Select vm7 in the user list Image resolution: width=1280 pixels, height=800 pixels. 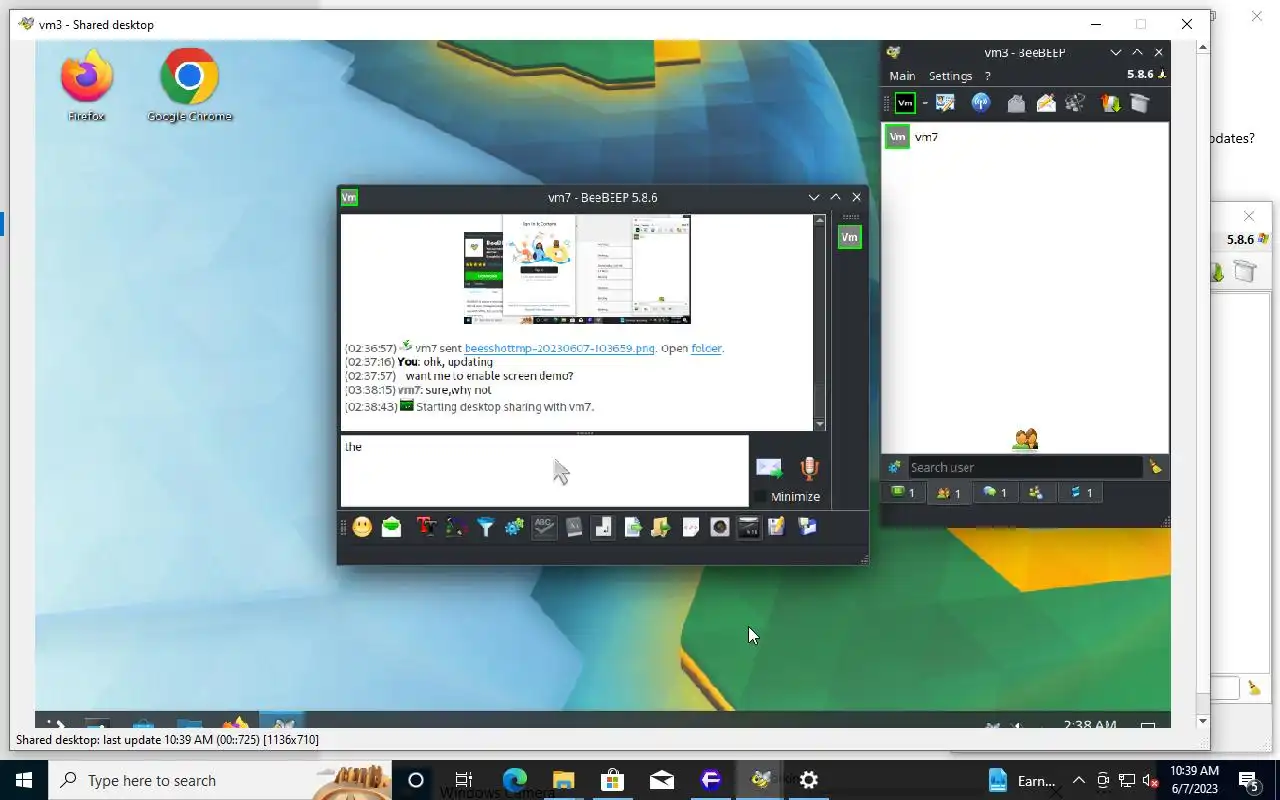point(1025,138)
